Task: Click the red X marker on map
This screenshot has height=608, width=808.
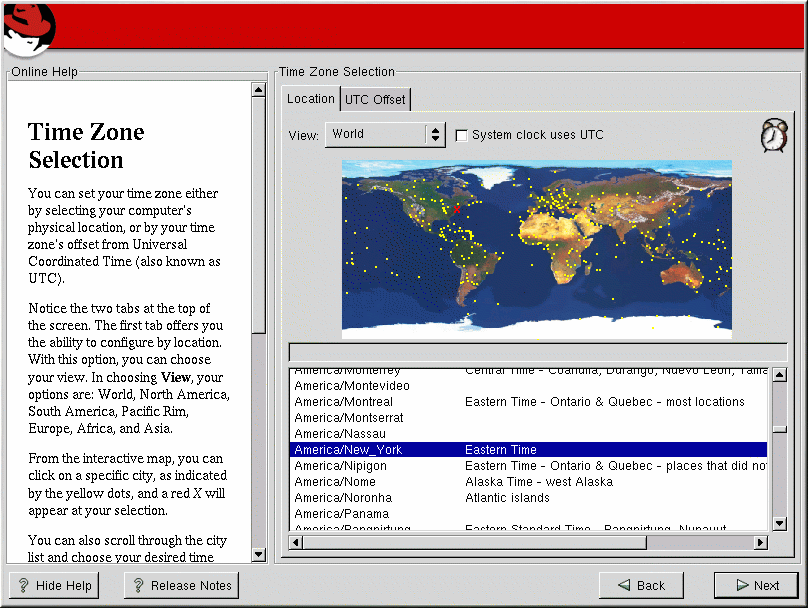Action: coord(457,209)
